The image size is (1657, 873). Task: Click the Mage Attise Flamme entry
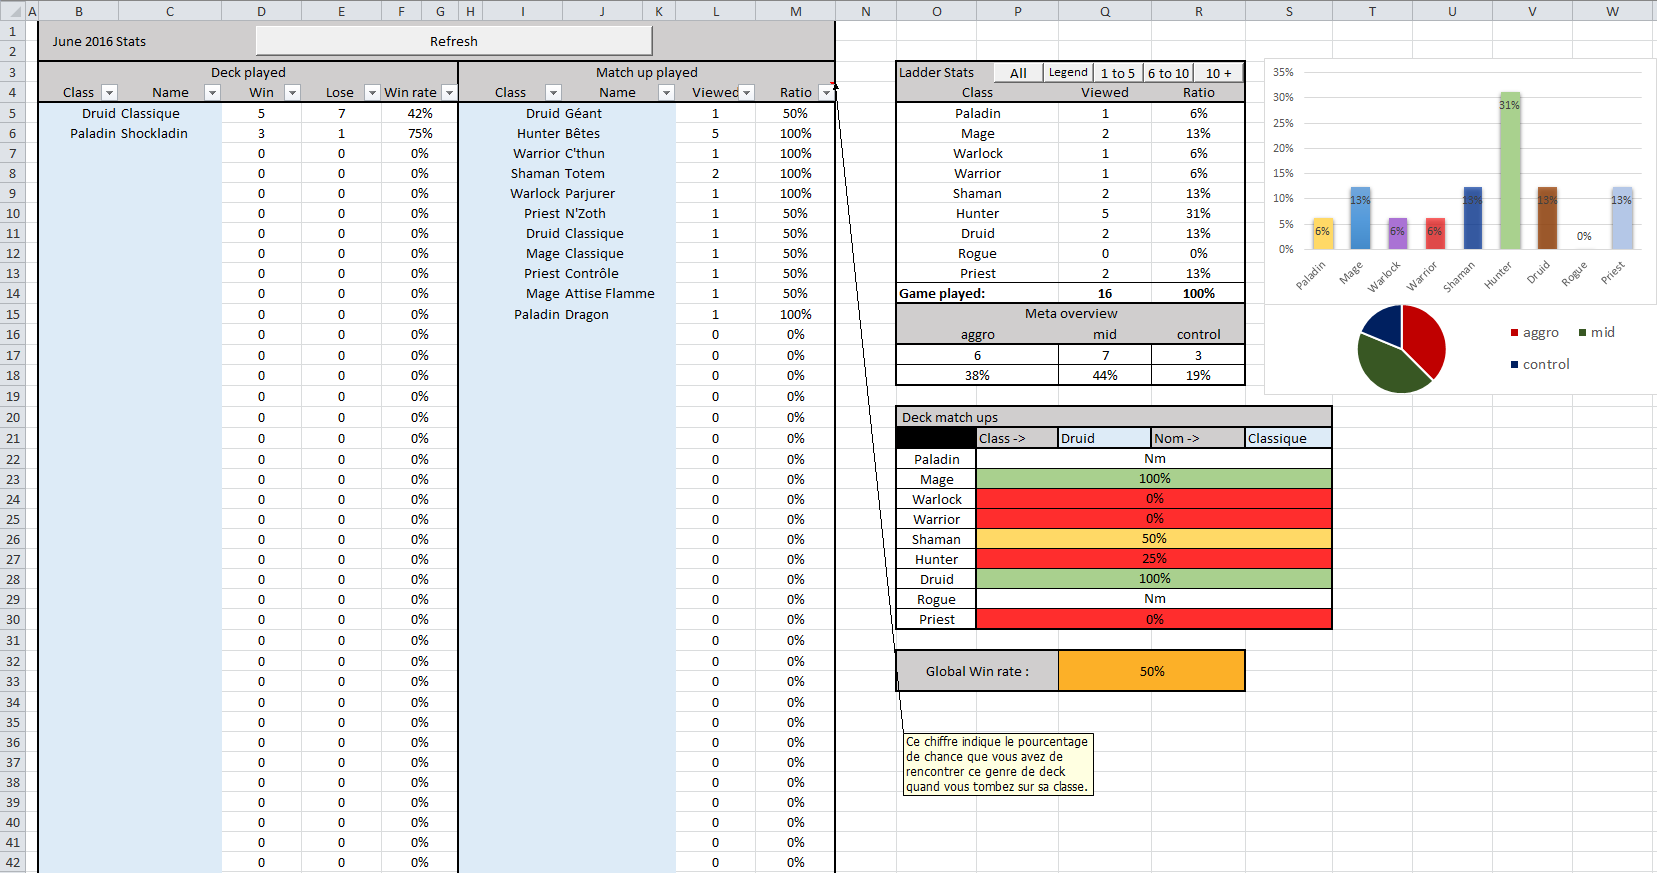click(x=590, y=293)
